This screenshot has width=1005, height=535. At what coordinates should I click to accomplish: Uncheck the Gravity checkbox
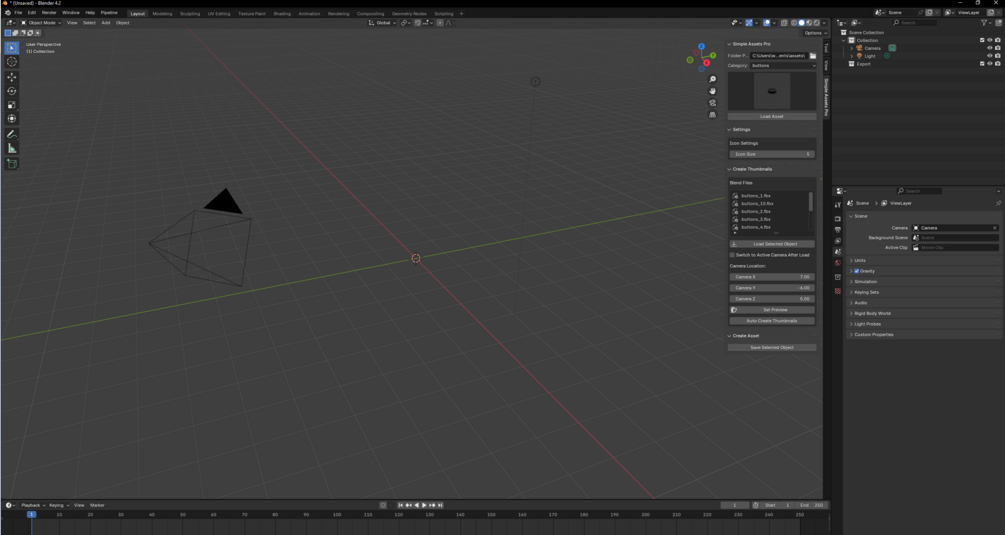(856, 271)
